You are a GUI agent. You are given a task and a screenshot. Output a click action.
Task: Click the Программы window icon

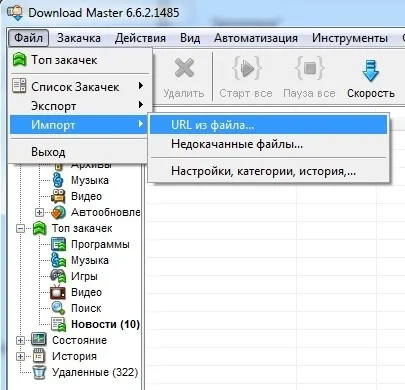58,244
